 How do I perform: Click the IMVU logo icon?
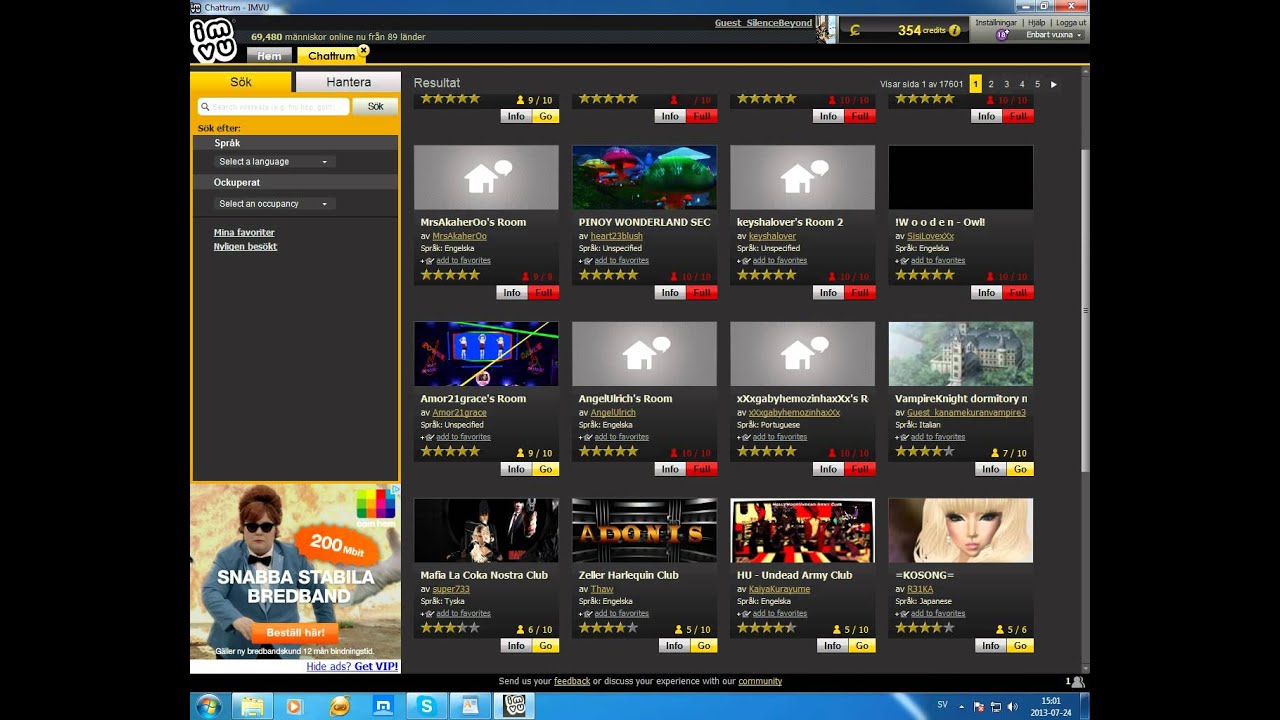point(212,40)
